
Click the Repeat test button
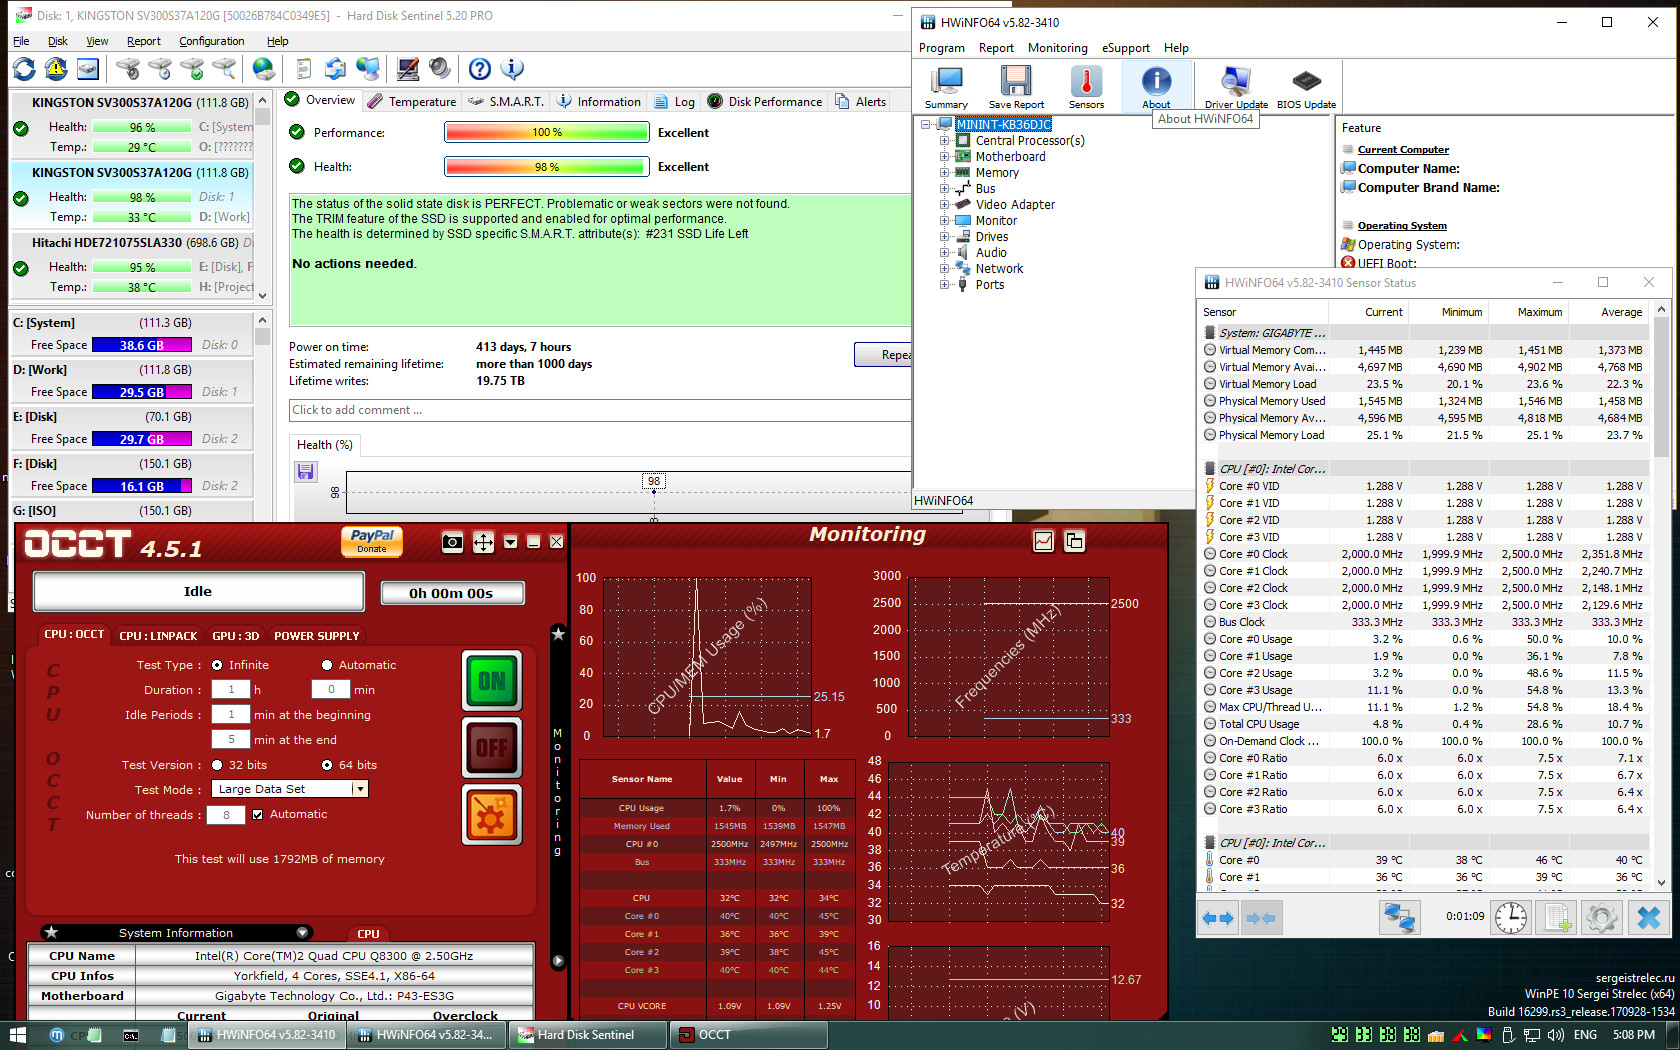(883, 354)
